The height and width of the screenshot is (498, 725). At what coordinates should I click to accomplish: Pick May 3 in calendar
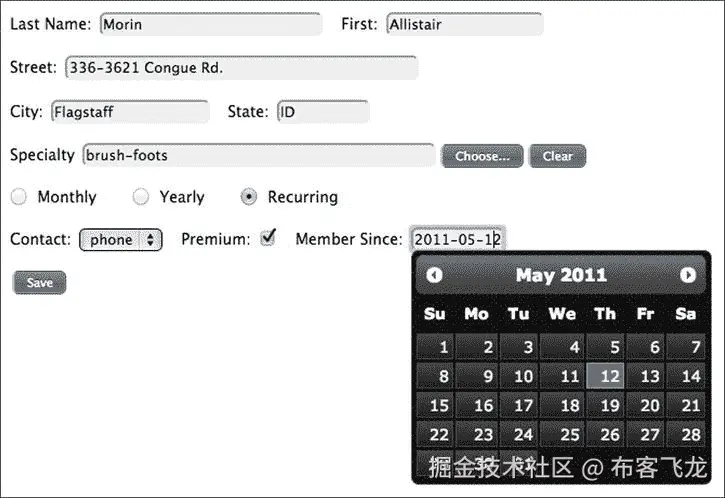(x=519, y=347)
